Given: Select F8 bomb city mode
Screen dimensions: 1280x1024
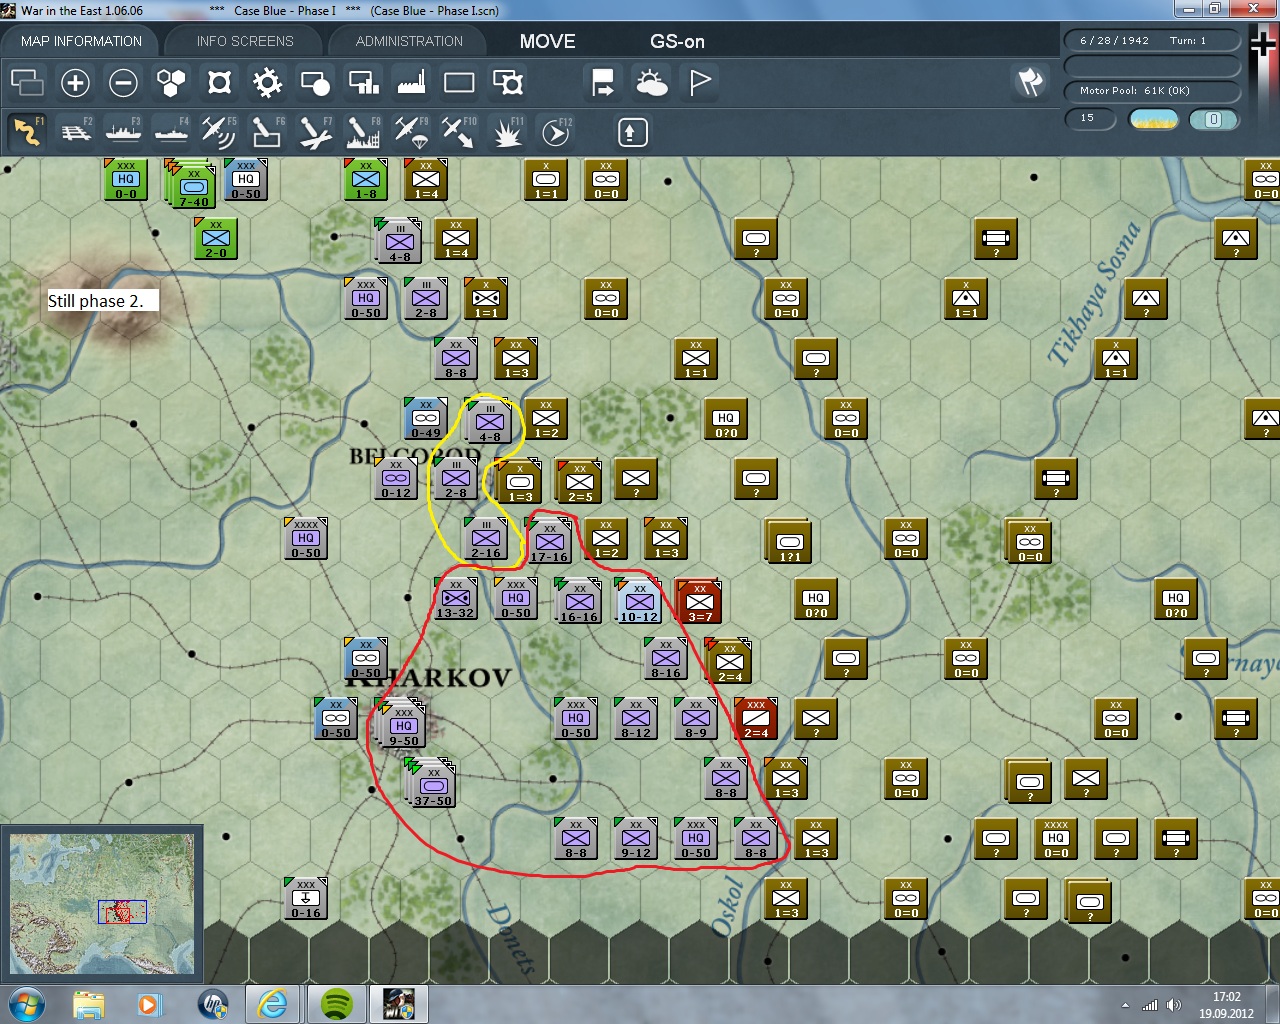Looking at the screenshot, I should (363, 132).
